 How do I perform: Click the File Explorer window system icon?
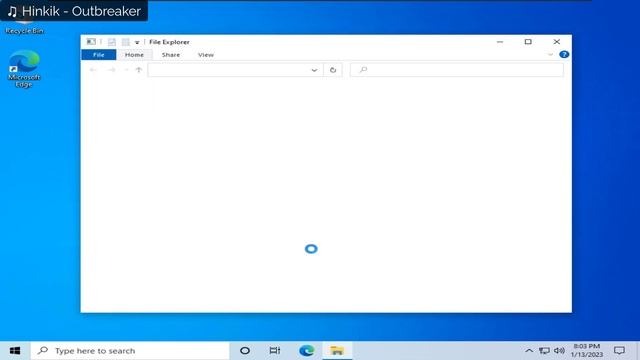pyautogui.click(x=91, y=42)
